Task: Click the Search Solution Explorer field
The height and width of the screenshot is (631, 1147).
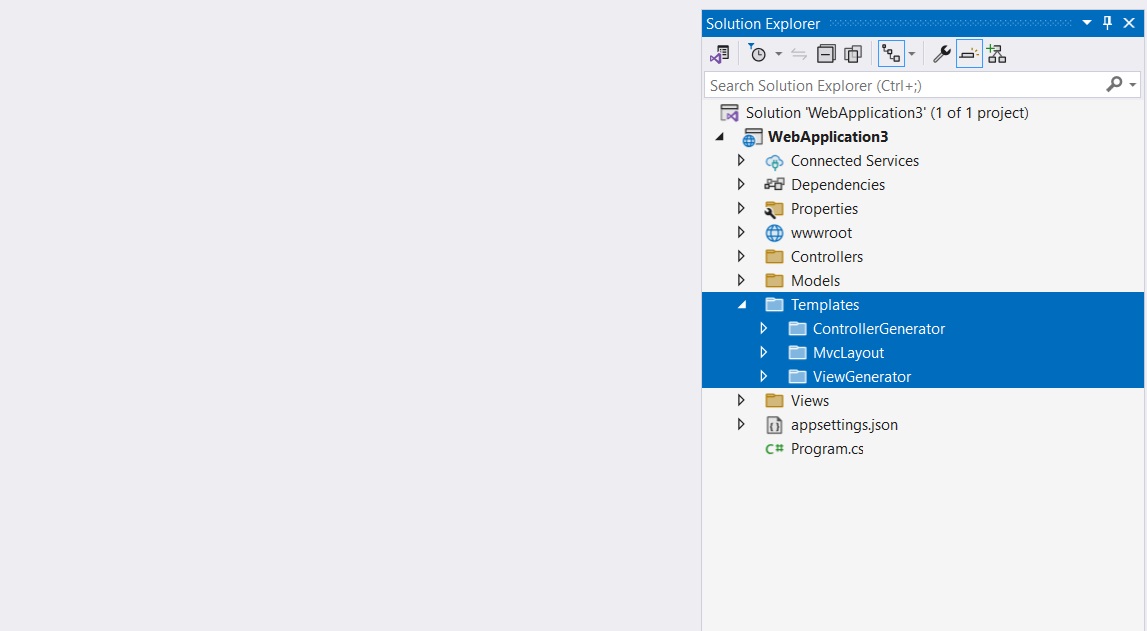Action: coord(900,85)
